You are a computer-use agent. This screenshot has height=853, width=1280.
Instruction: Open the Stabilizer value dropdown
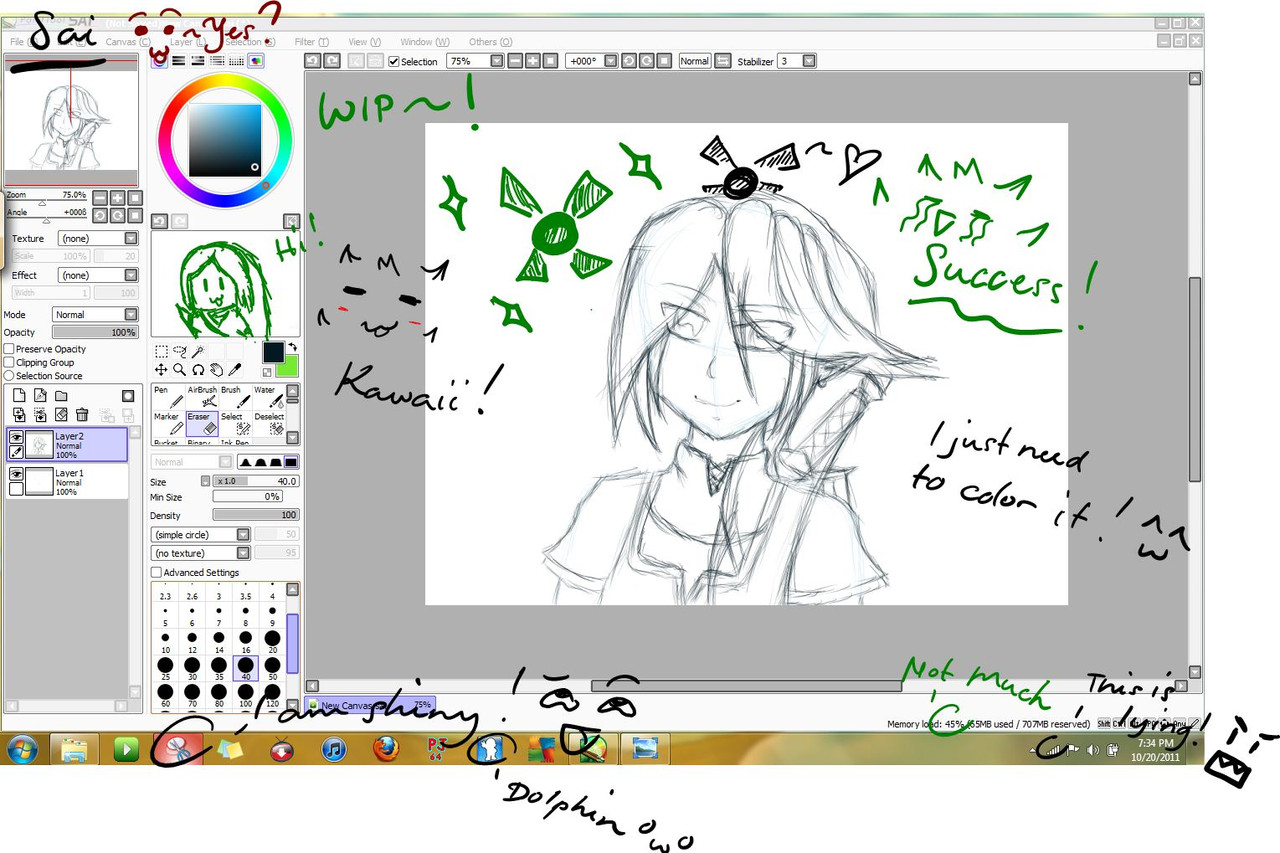(809, 61)
